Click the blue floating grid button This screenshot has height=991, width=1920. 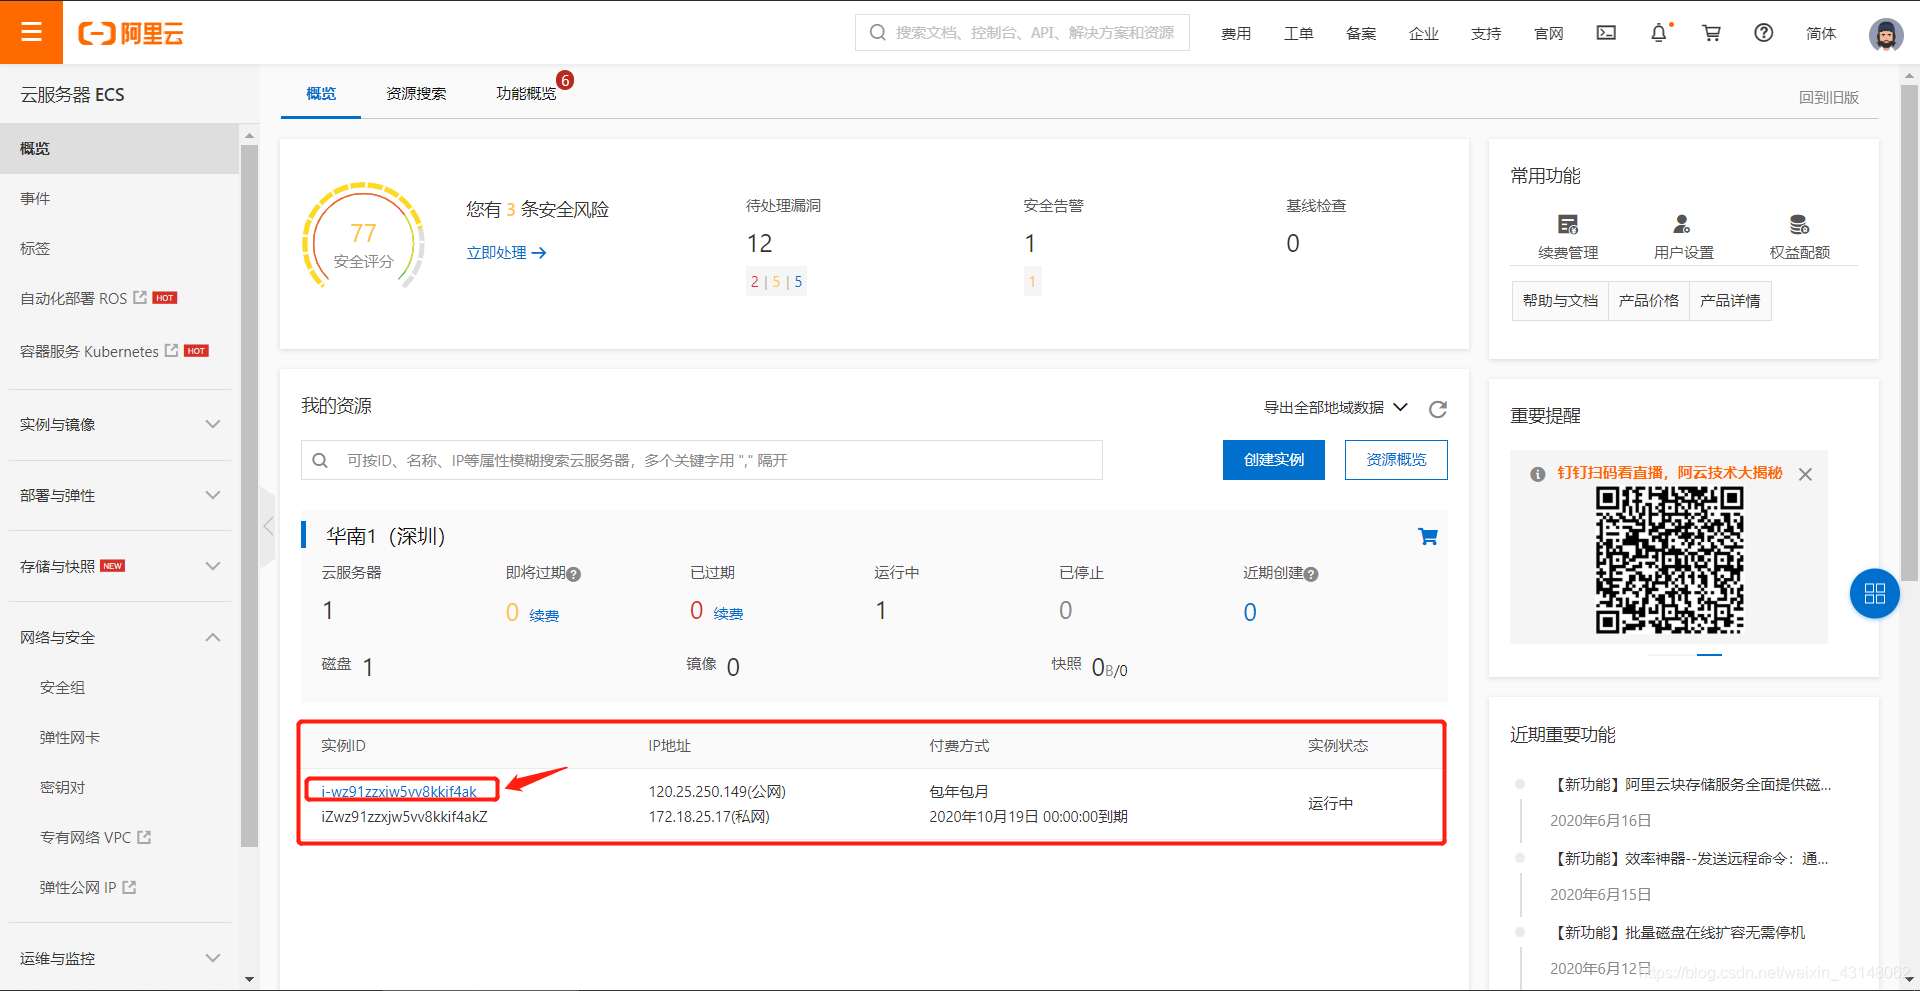coord(1875,594)
